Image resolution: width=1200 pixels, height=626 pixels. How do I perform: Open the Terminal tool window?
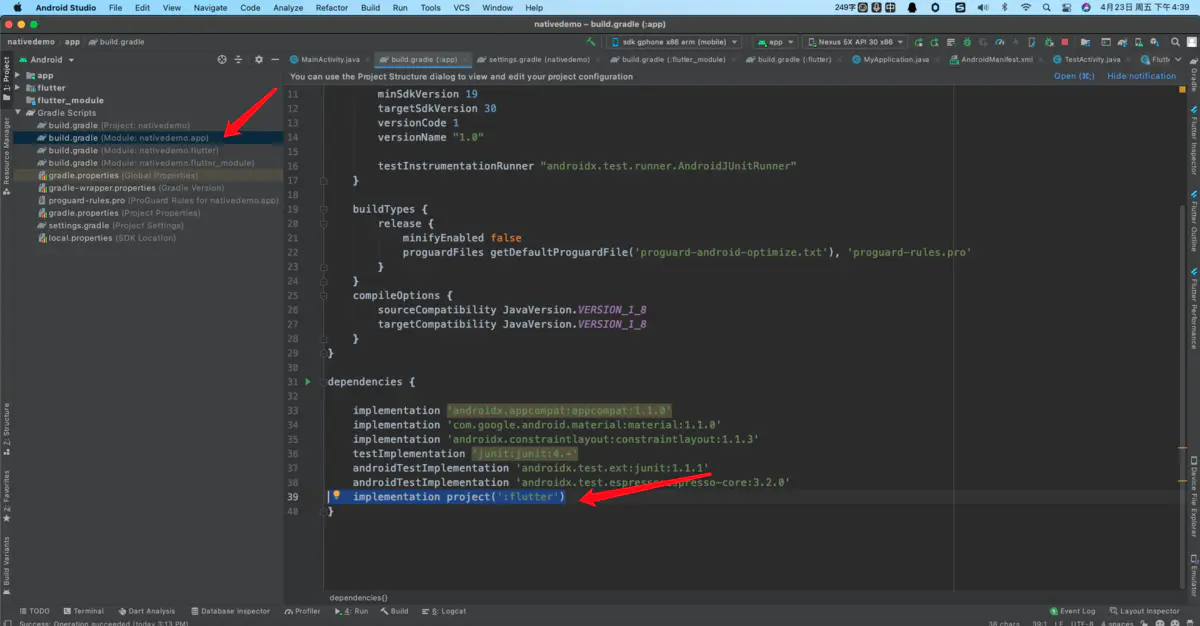coord(82,611)
